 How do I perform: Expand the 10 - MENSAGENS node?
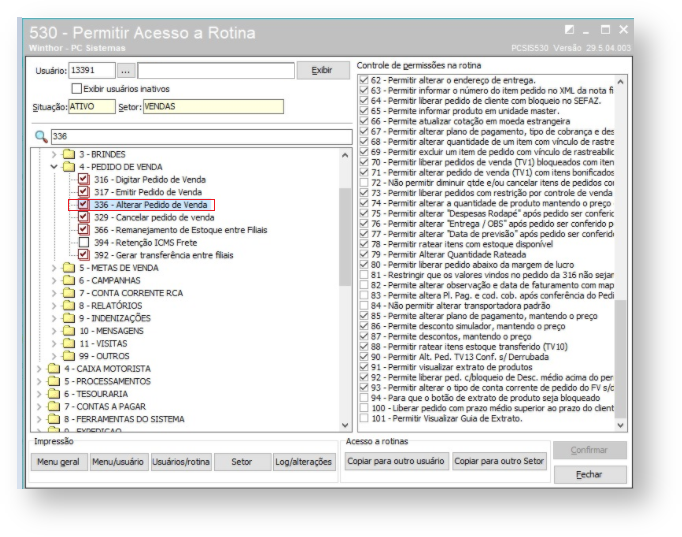click(x=54, y=331)
